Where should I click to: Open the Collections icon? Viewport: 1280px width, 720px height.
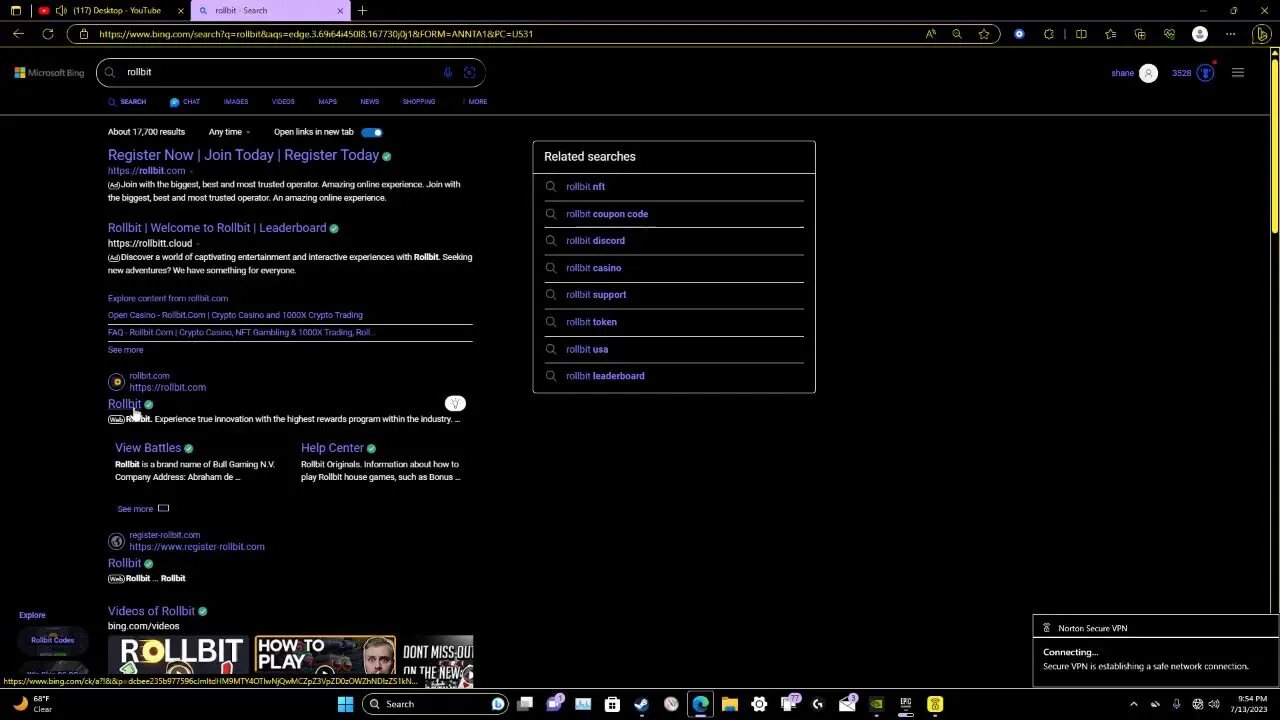tap(1140, 34)
